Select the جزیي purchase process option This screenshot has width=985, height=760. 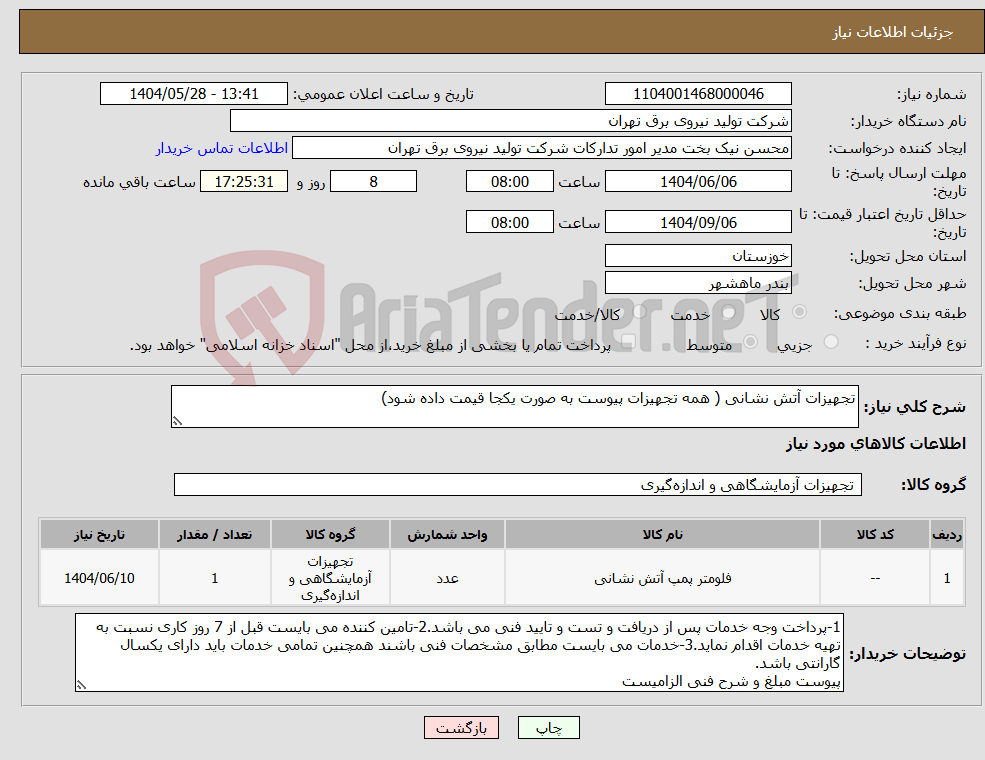pos(831,340)
